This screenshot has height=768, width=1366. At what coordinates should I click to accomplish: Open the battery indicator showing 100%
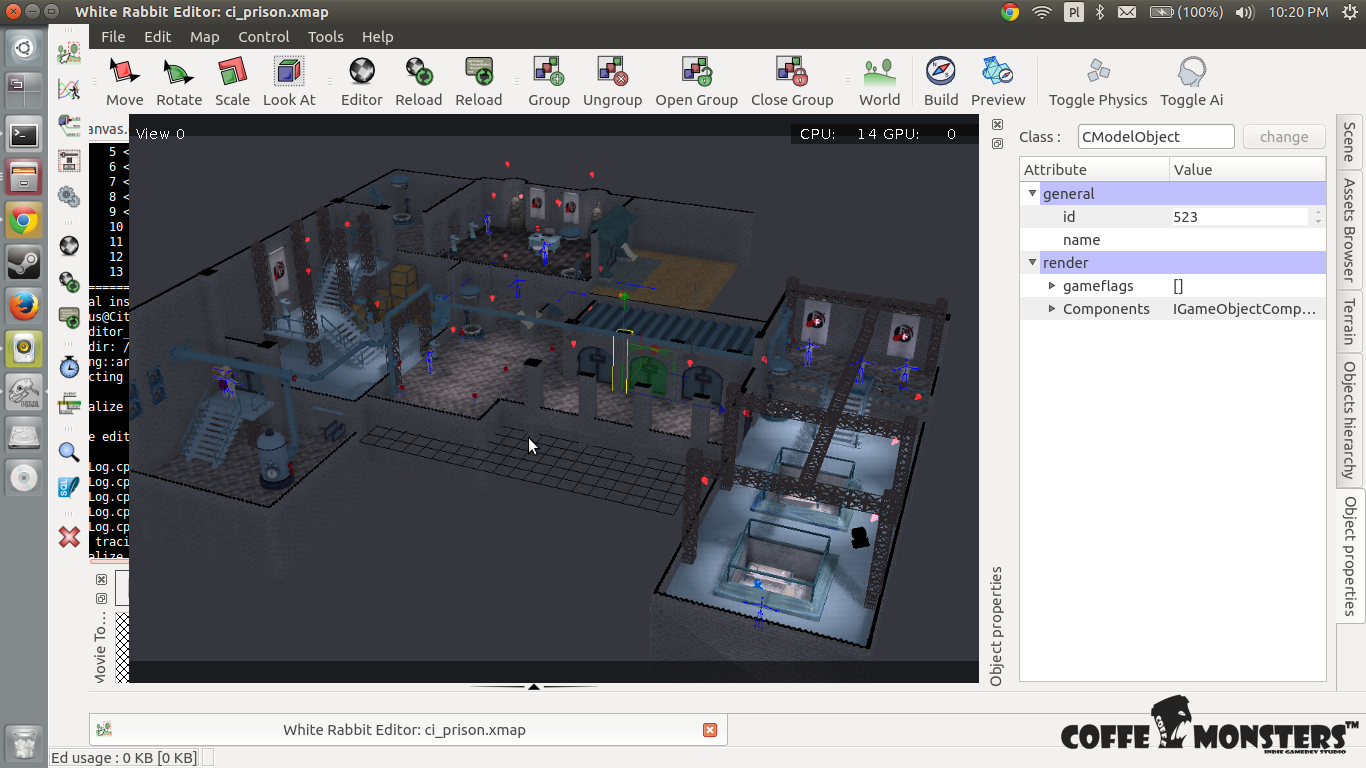(1186, 12)
